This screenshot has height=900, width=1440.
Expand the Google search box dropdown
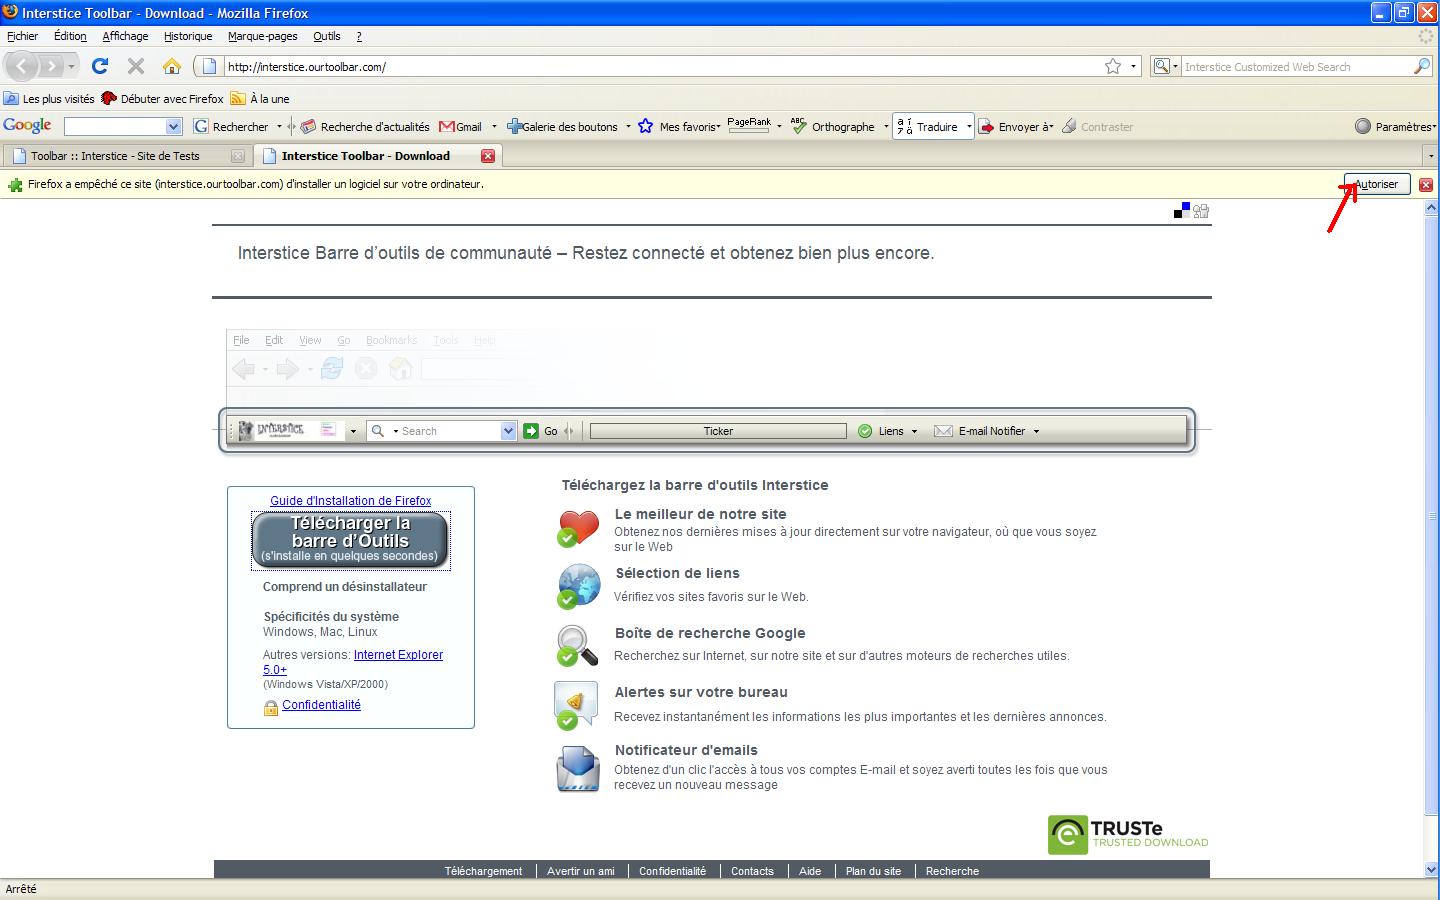[x=173, y=127]
